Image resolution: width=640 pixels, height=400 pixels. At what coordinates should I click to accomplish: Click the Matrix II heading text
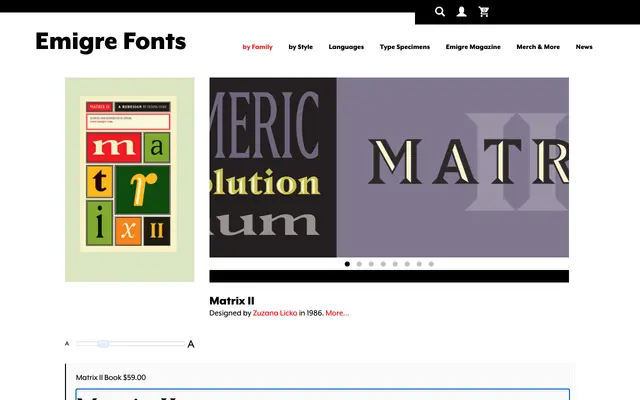point(232,301)
